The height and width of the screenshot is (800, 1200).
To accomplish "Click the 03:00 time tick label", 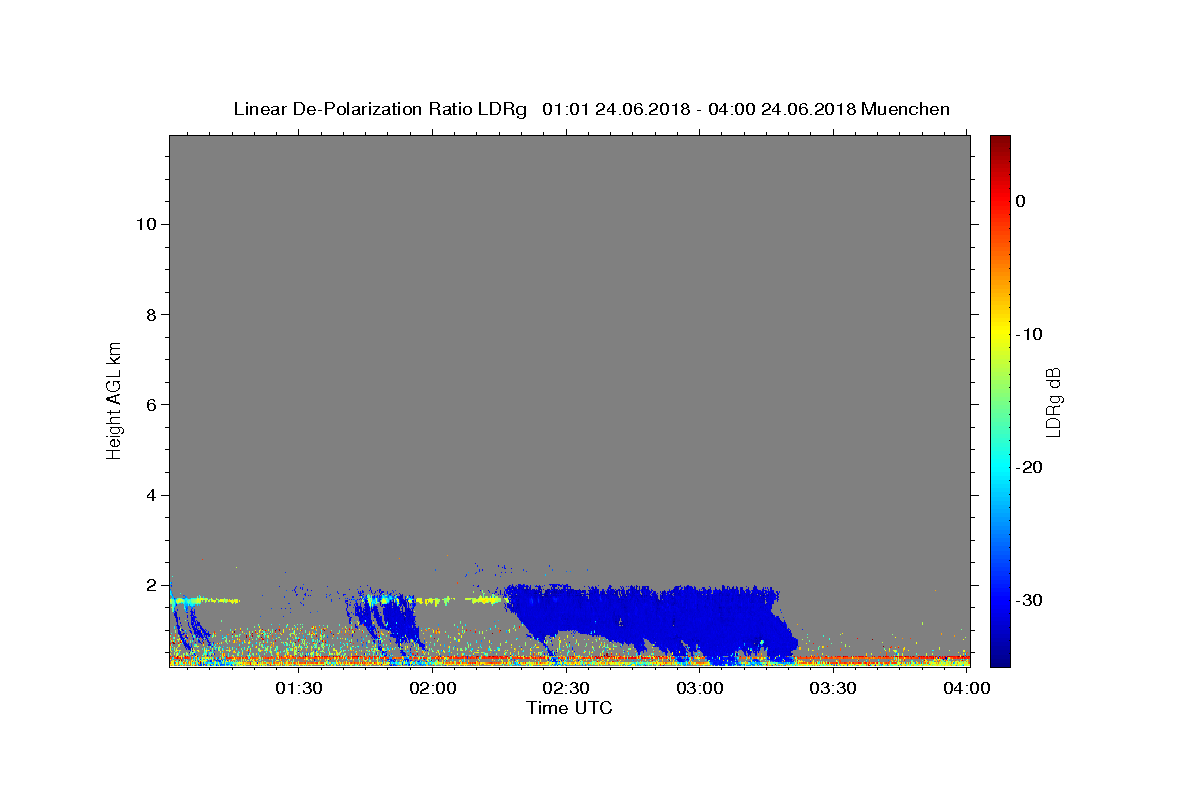I will pos(699,688).
